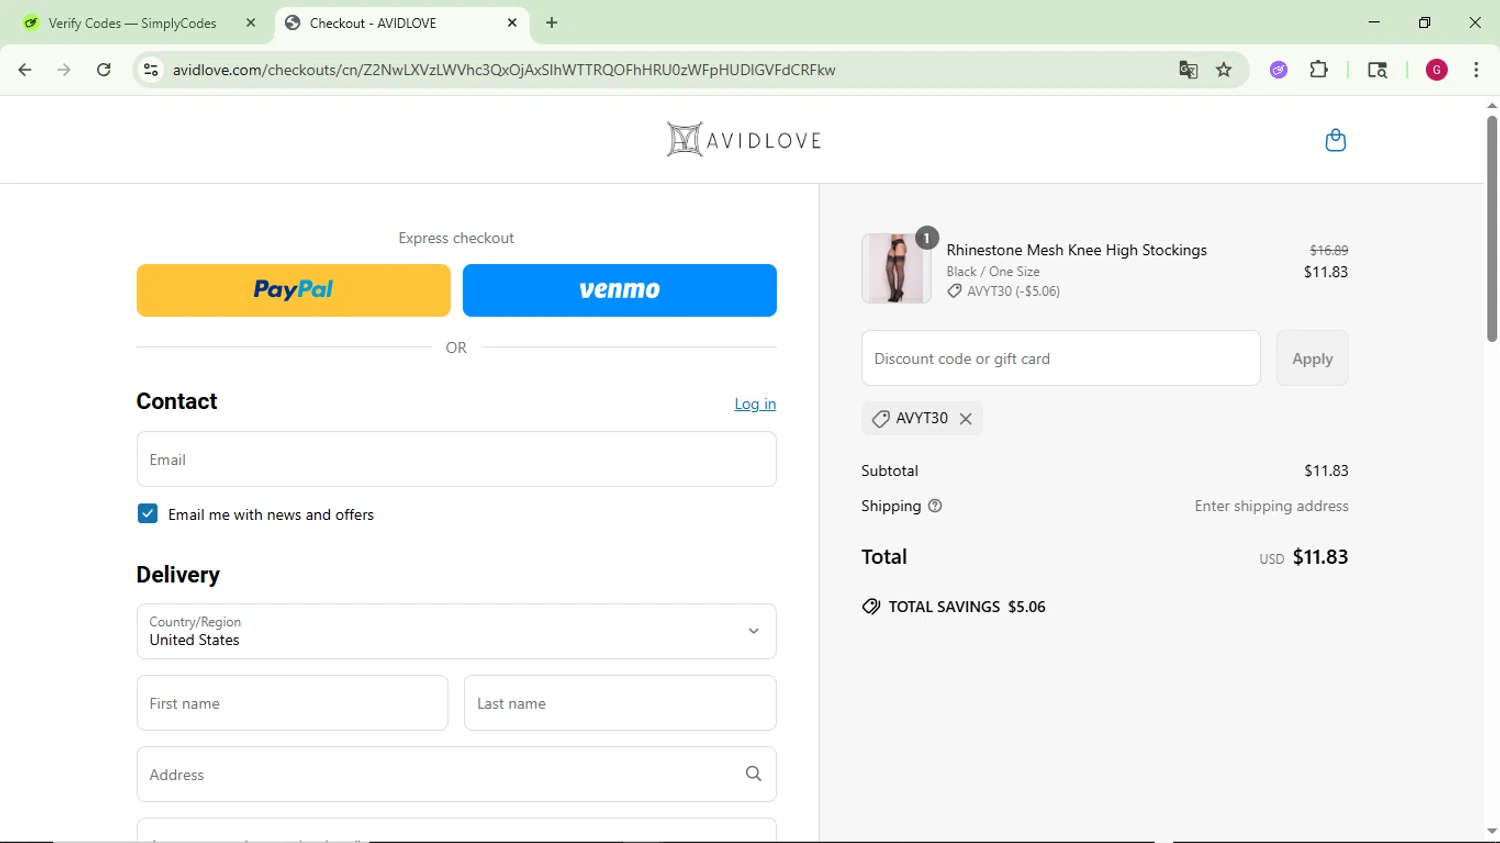This screenshot has height=843, width=1500.
Task: Uncheck Email me with news and offers
Action: coord(148,514)
